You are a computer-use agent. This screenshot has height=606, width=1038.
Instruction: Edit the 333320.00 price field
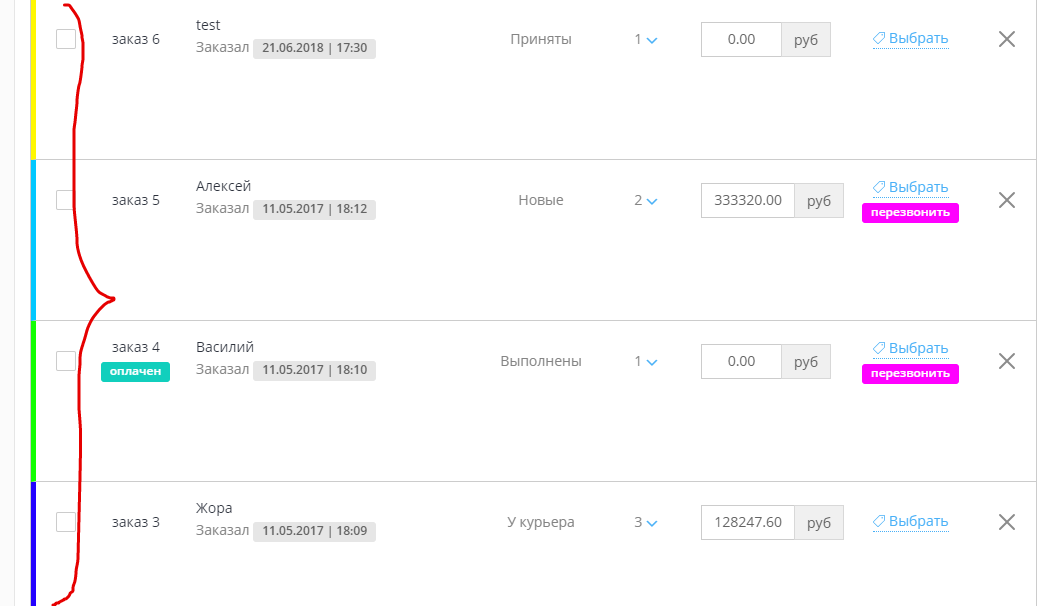pos(748,200)
